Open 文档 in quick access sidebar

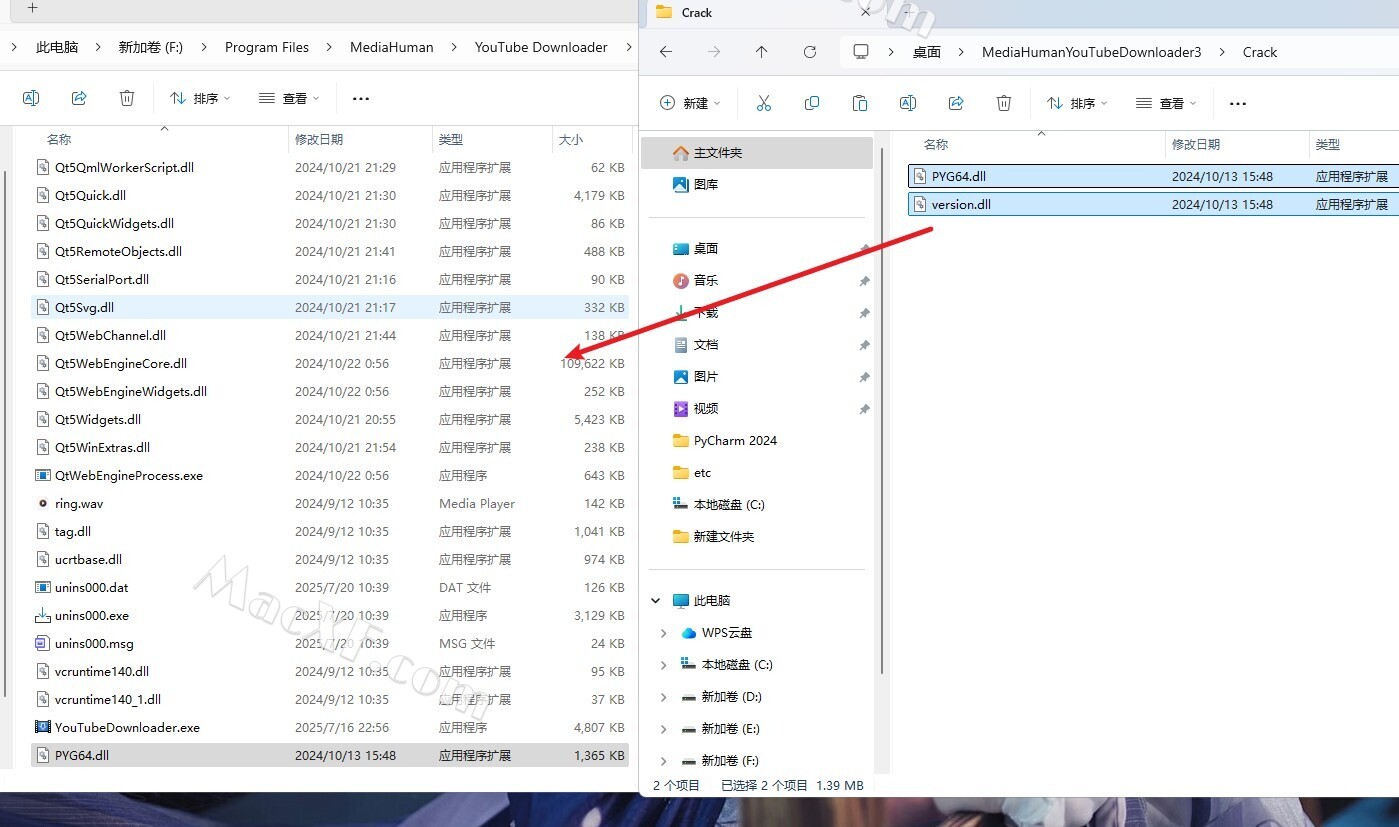click(695, 345)
